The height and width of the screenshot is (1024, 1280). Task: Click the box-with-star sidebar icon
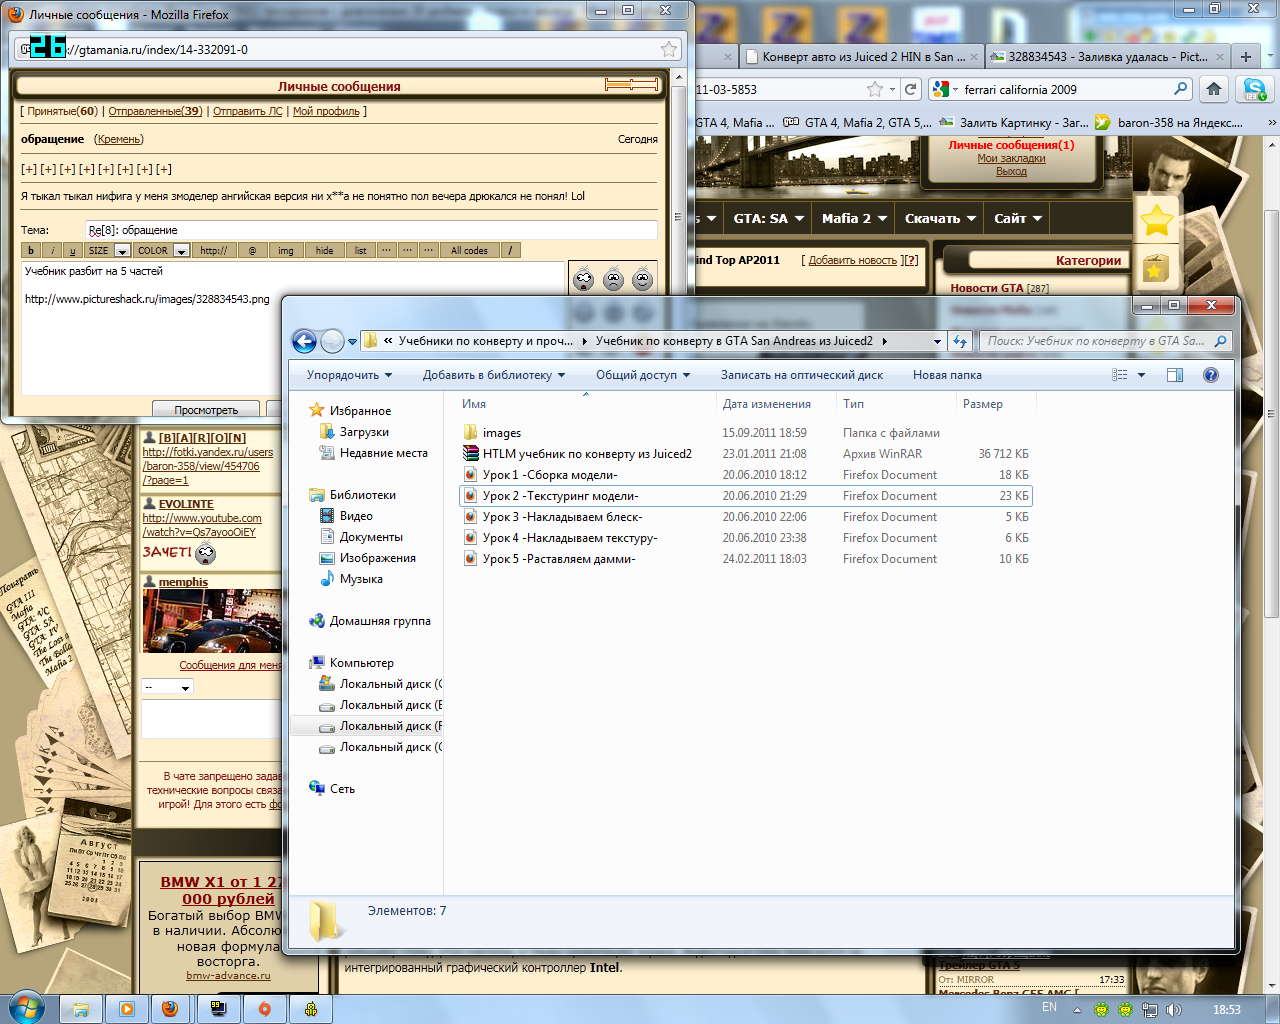pyautogui.click(x=1156, y=267)
